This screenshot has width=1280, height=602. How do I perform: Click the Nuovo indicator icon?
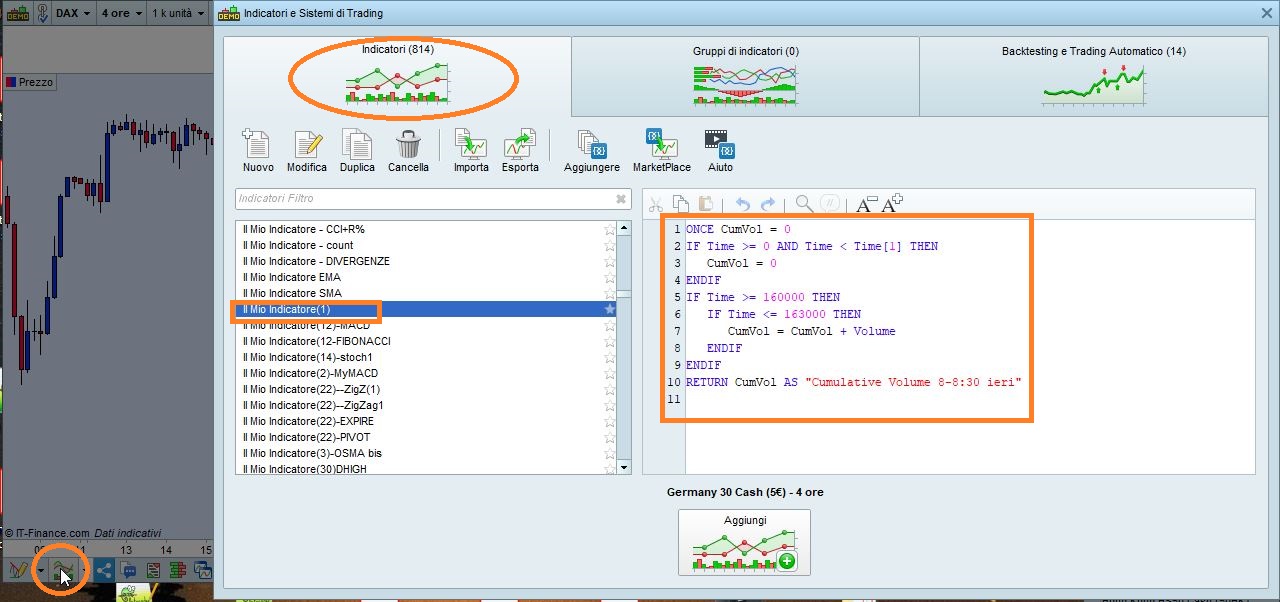pos(257,144)
